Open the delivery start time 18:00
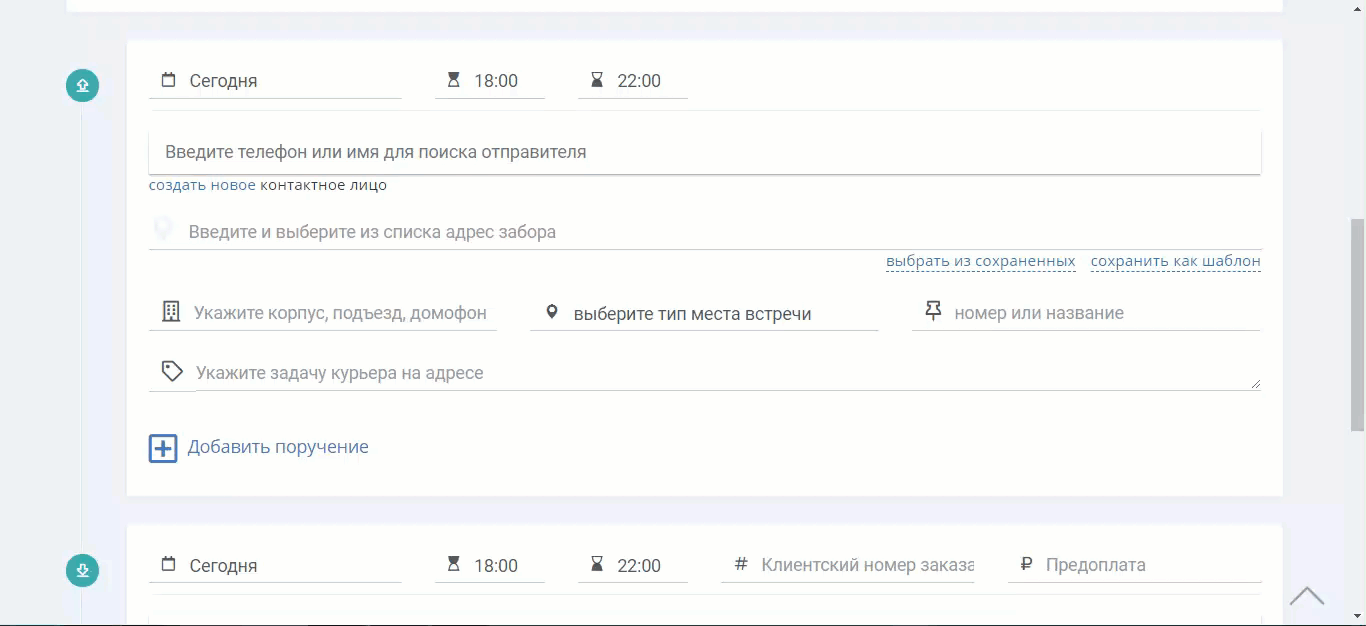 490,565
